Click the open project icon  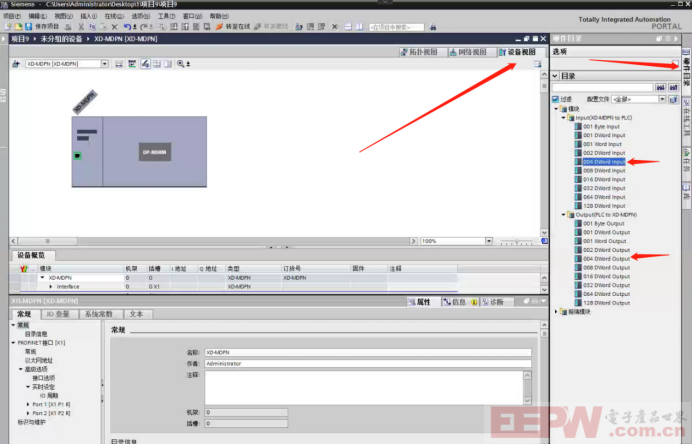pos(18,27)
